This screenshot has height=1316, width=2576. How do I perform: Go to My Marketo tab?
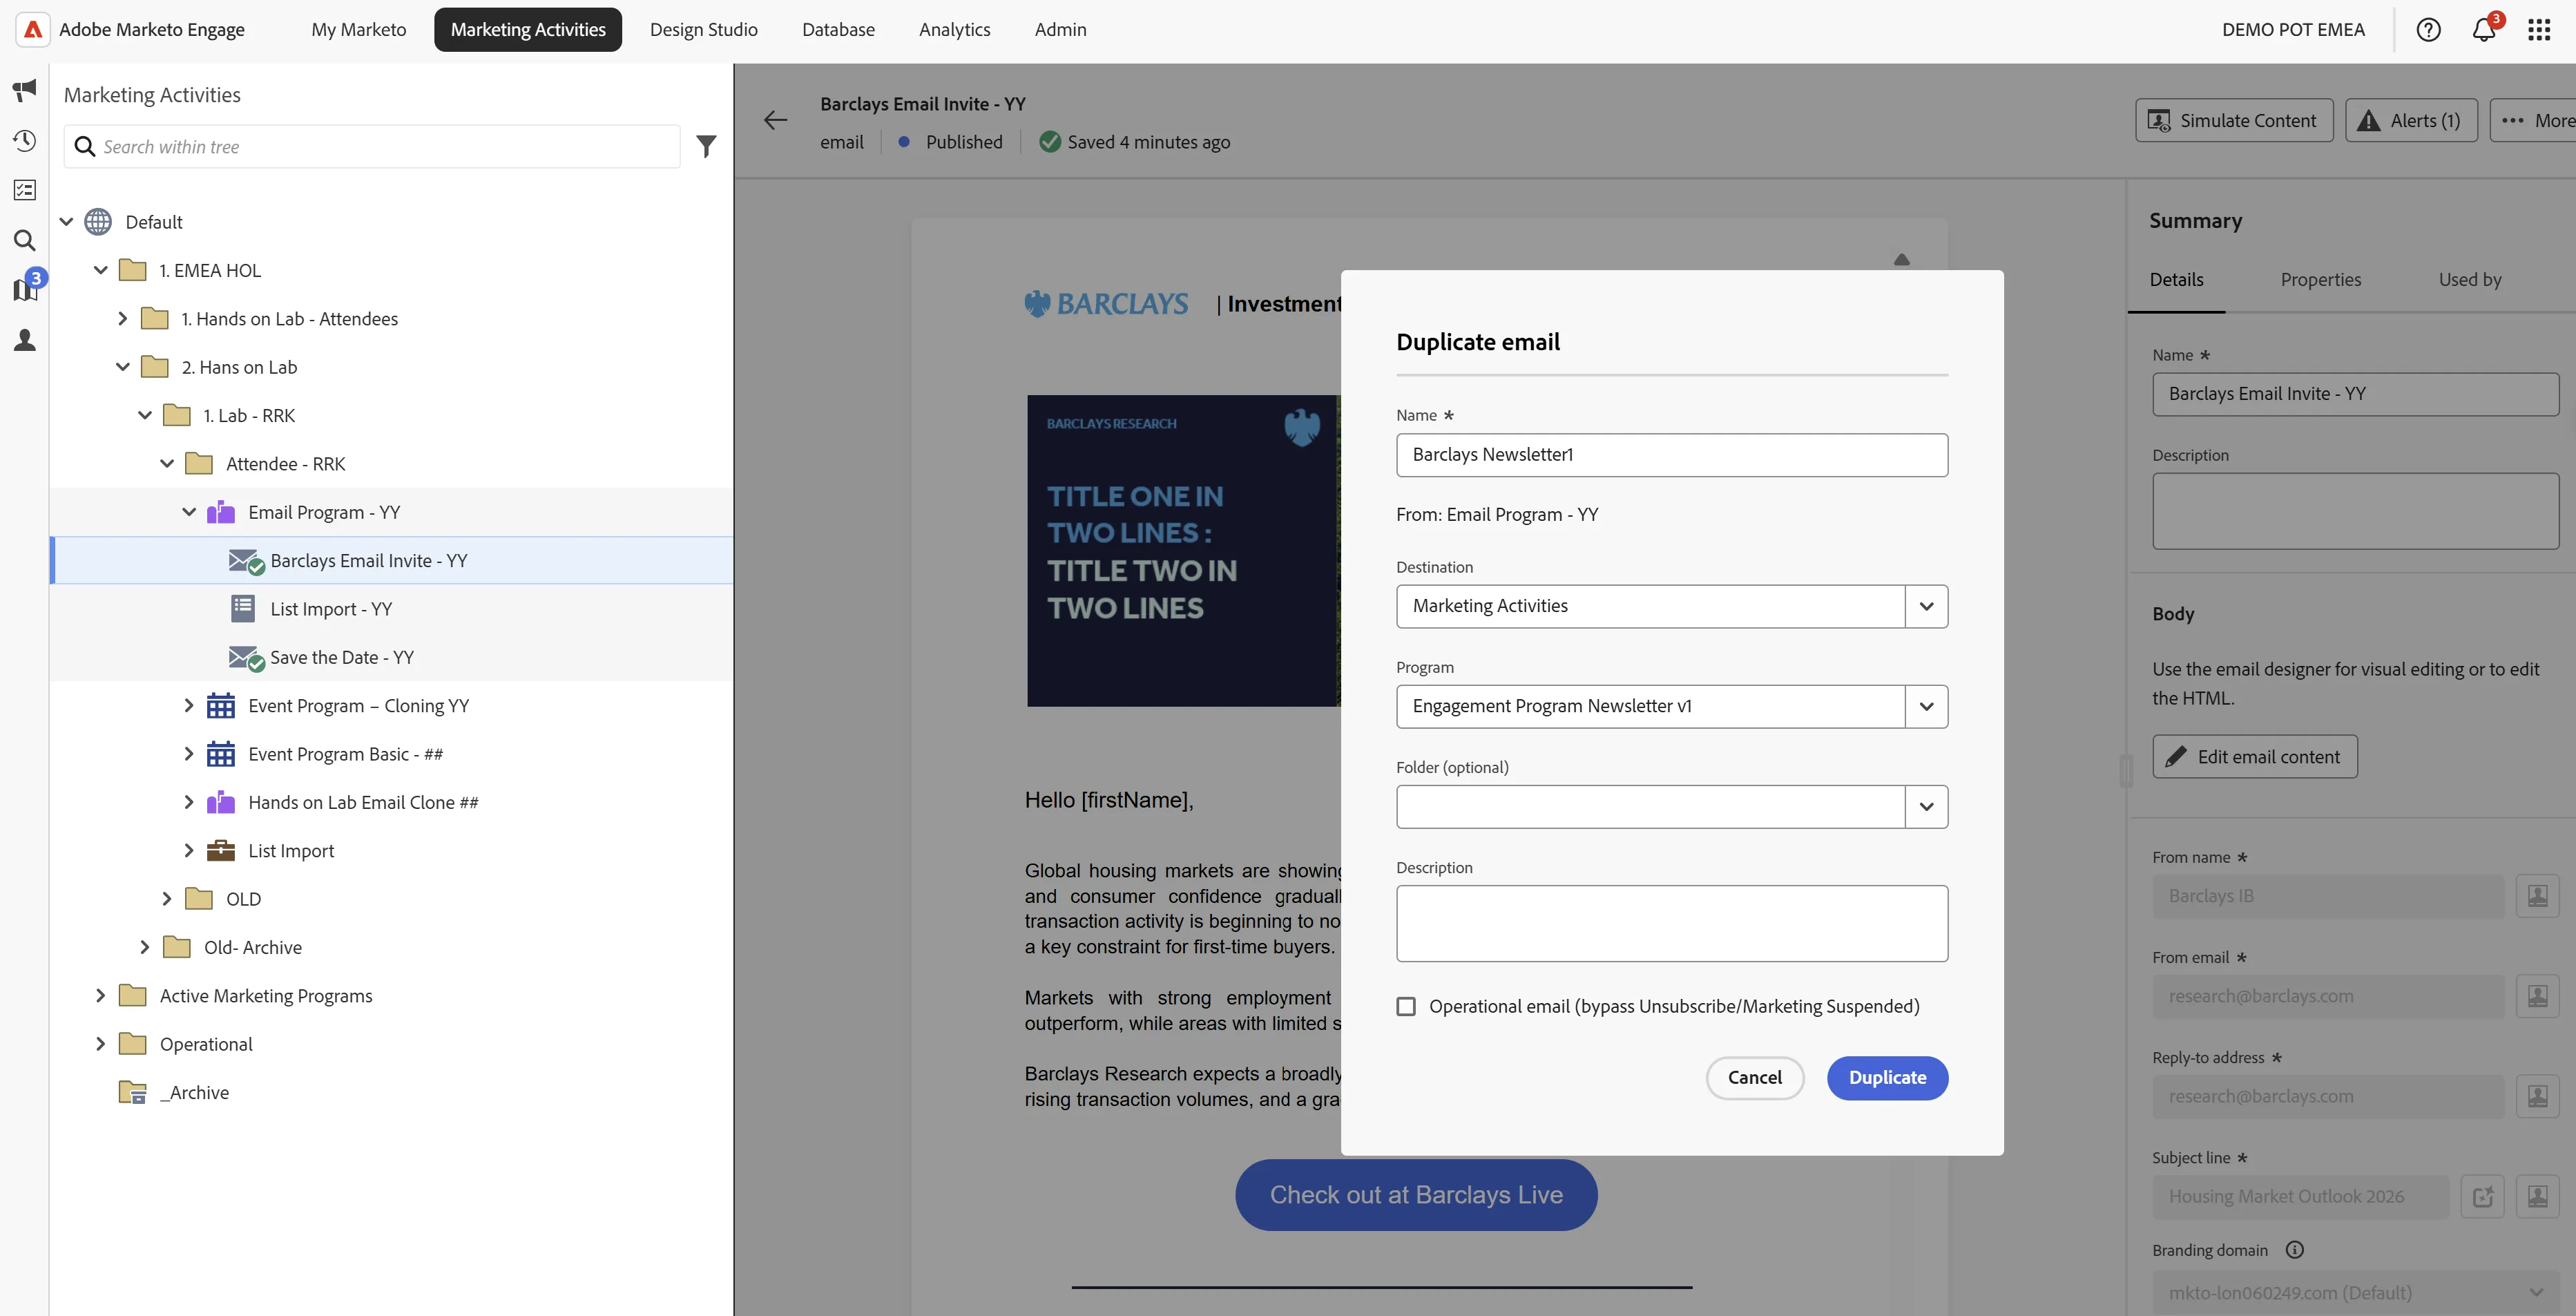[359, 30]
